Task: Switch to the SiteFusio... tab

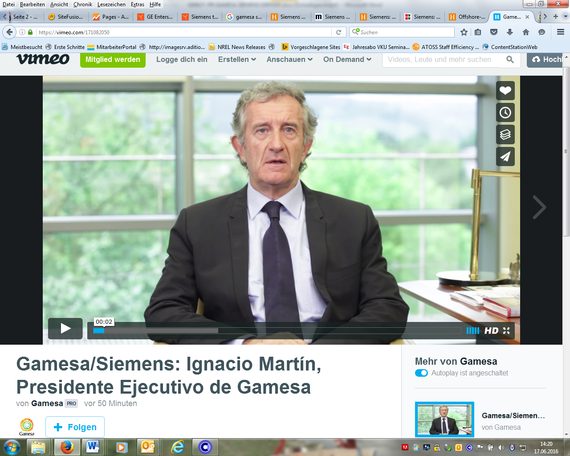Action: point(66,17)
